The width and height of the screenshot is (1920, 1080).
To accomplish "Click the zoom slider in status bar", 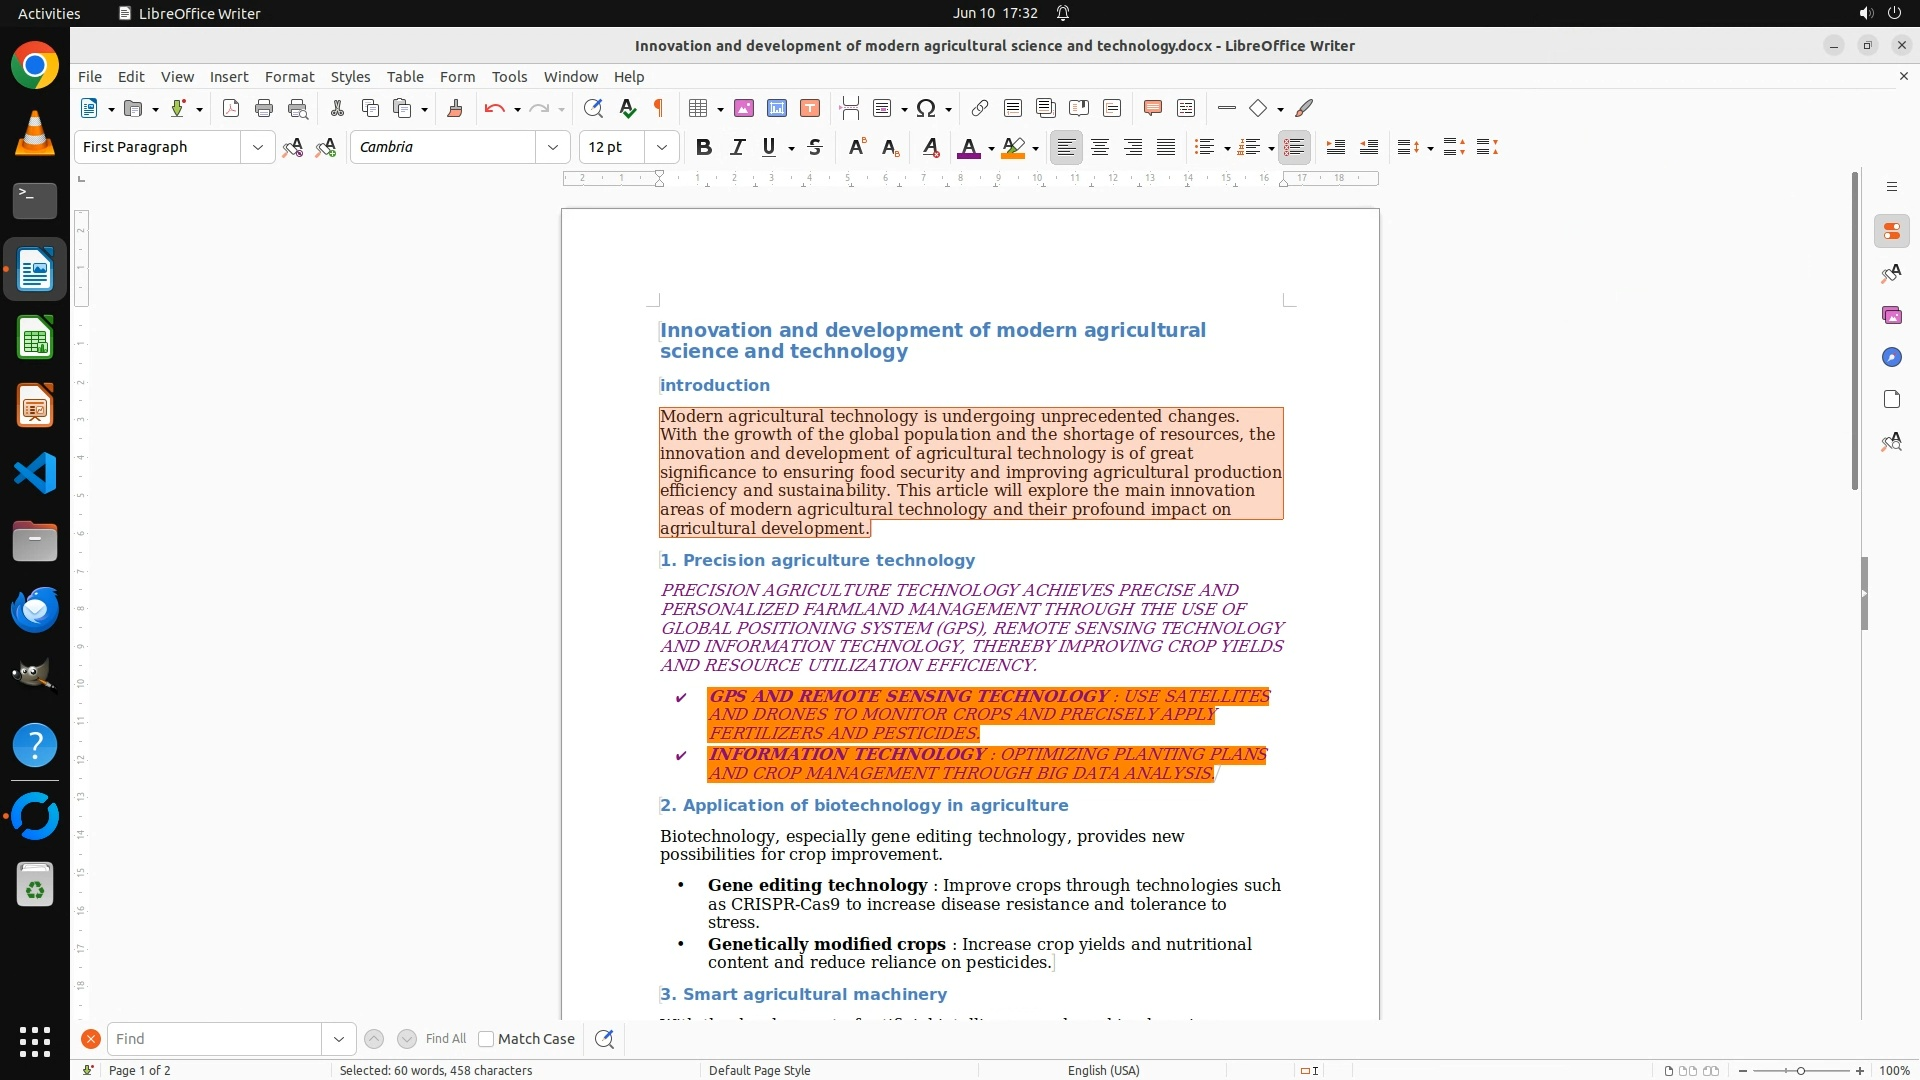I will point(1800,1070).
